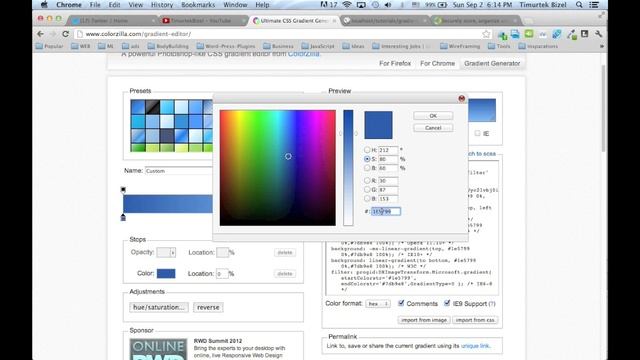Select the H hue radio button
Viewport: 640px width, 360px height.
pyautogui.click(x=367, y=150)
